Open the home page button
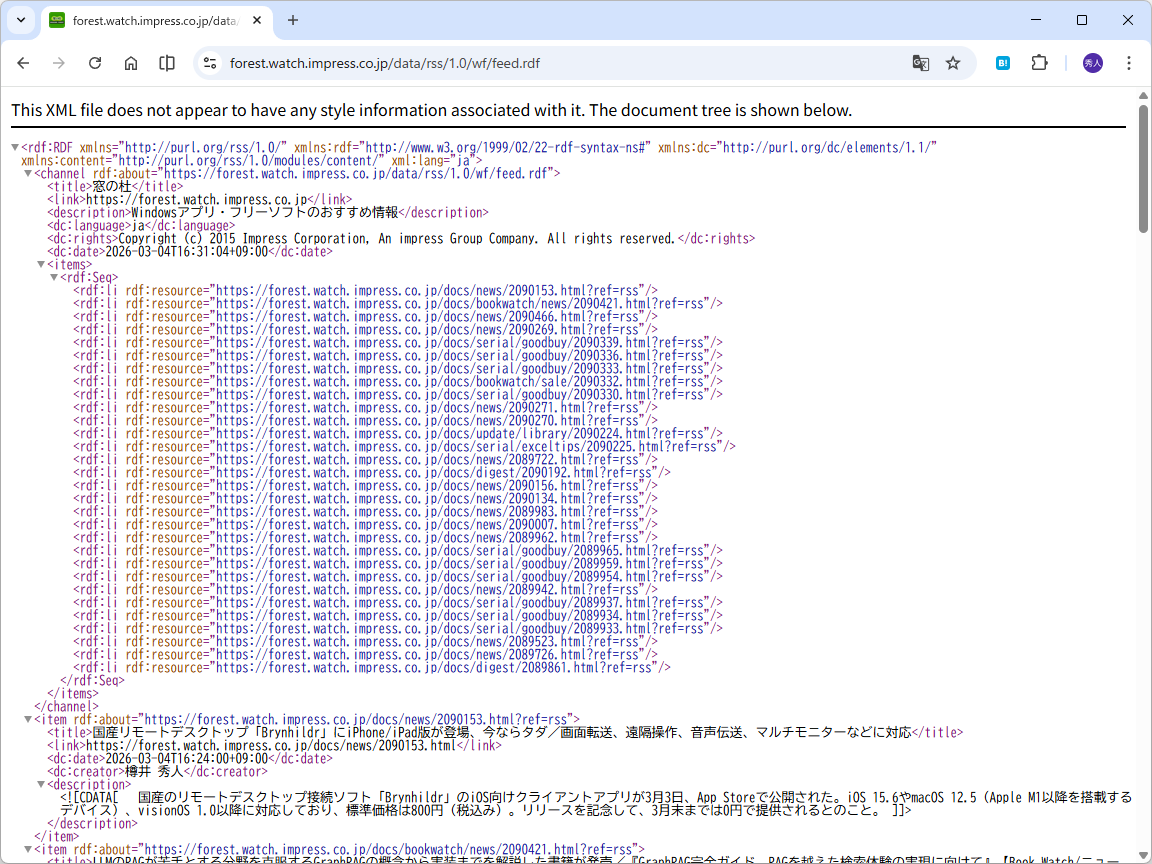Screen dimensions: 1152x864 point(131,63)
